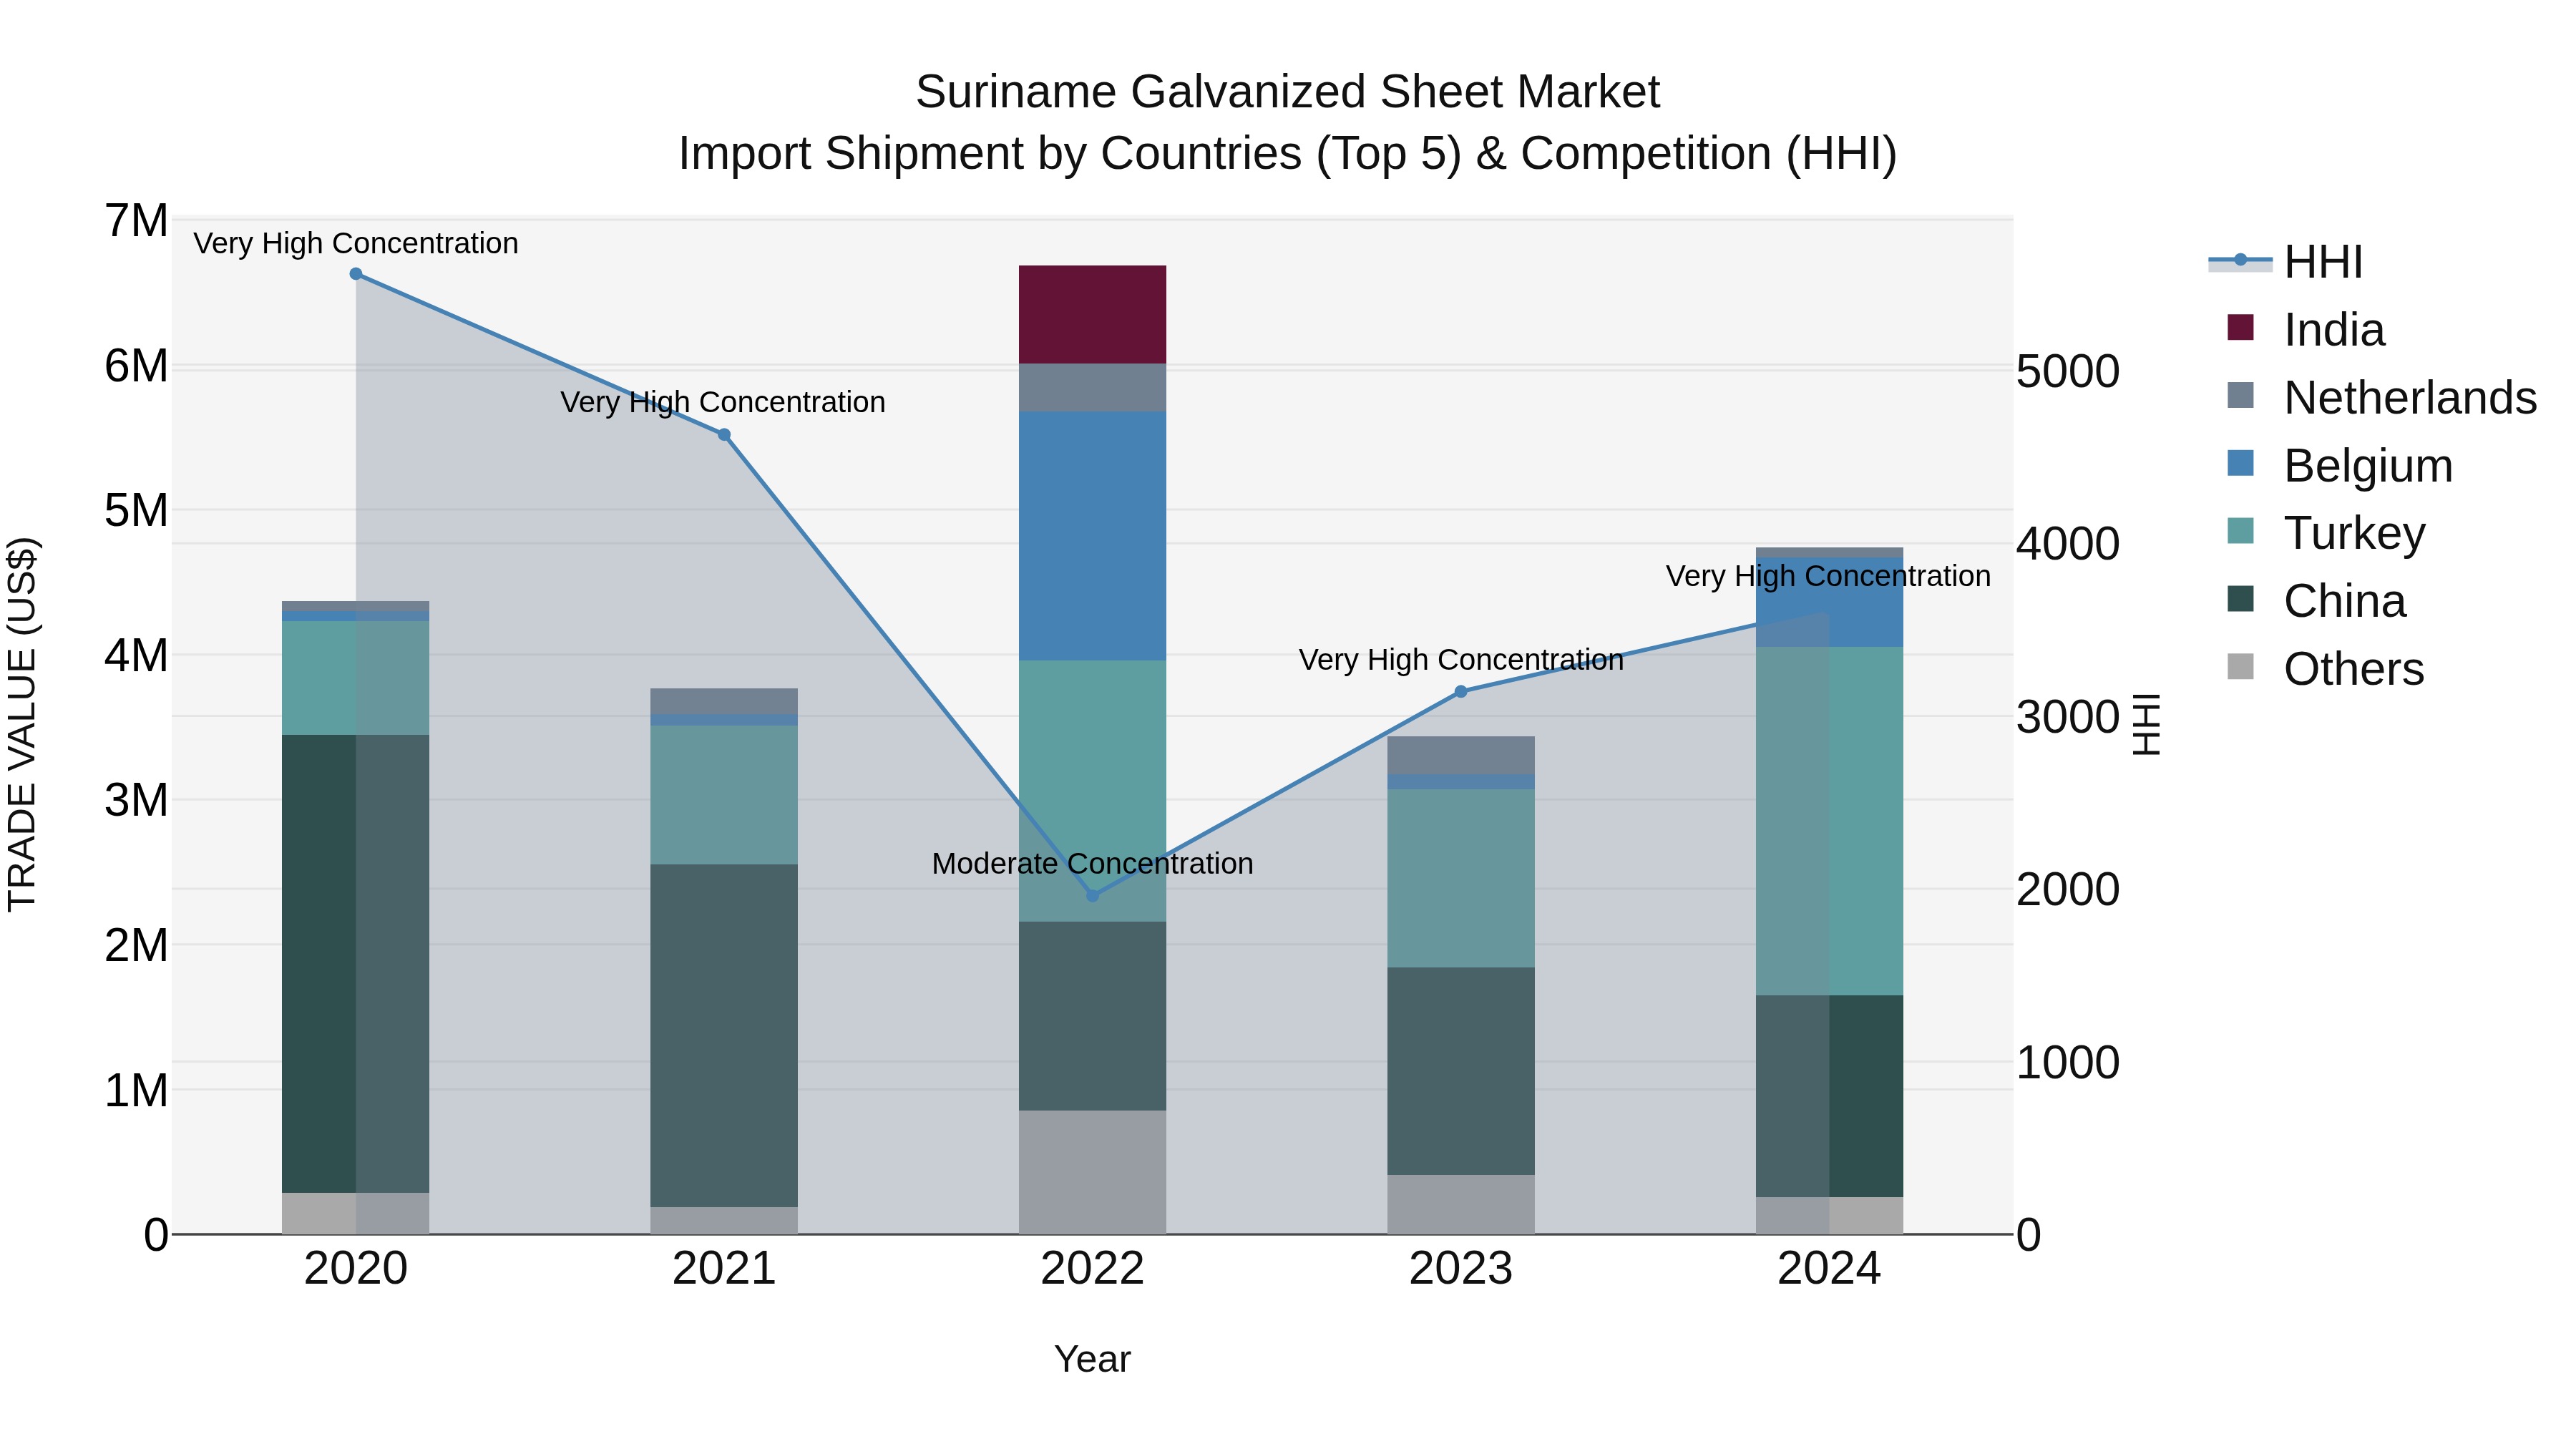2576x1449 pixels.
Task: Toggle India series in the legend
Action: pos(2305,330)
